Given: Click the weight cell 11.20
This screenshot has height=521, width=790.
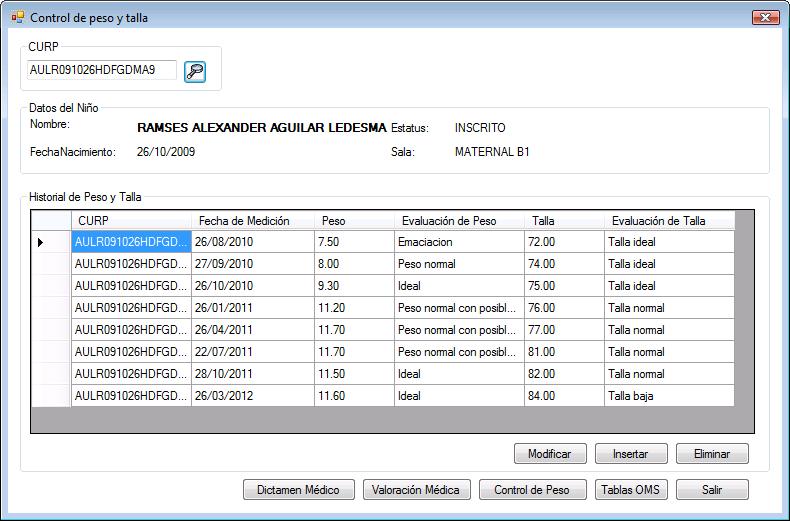Looking at the screenshot, I should (x=355, y=308).
